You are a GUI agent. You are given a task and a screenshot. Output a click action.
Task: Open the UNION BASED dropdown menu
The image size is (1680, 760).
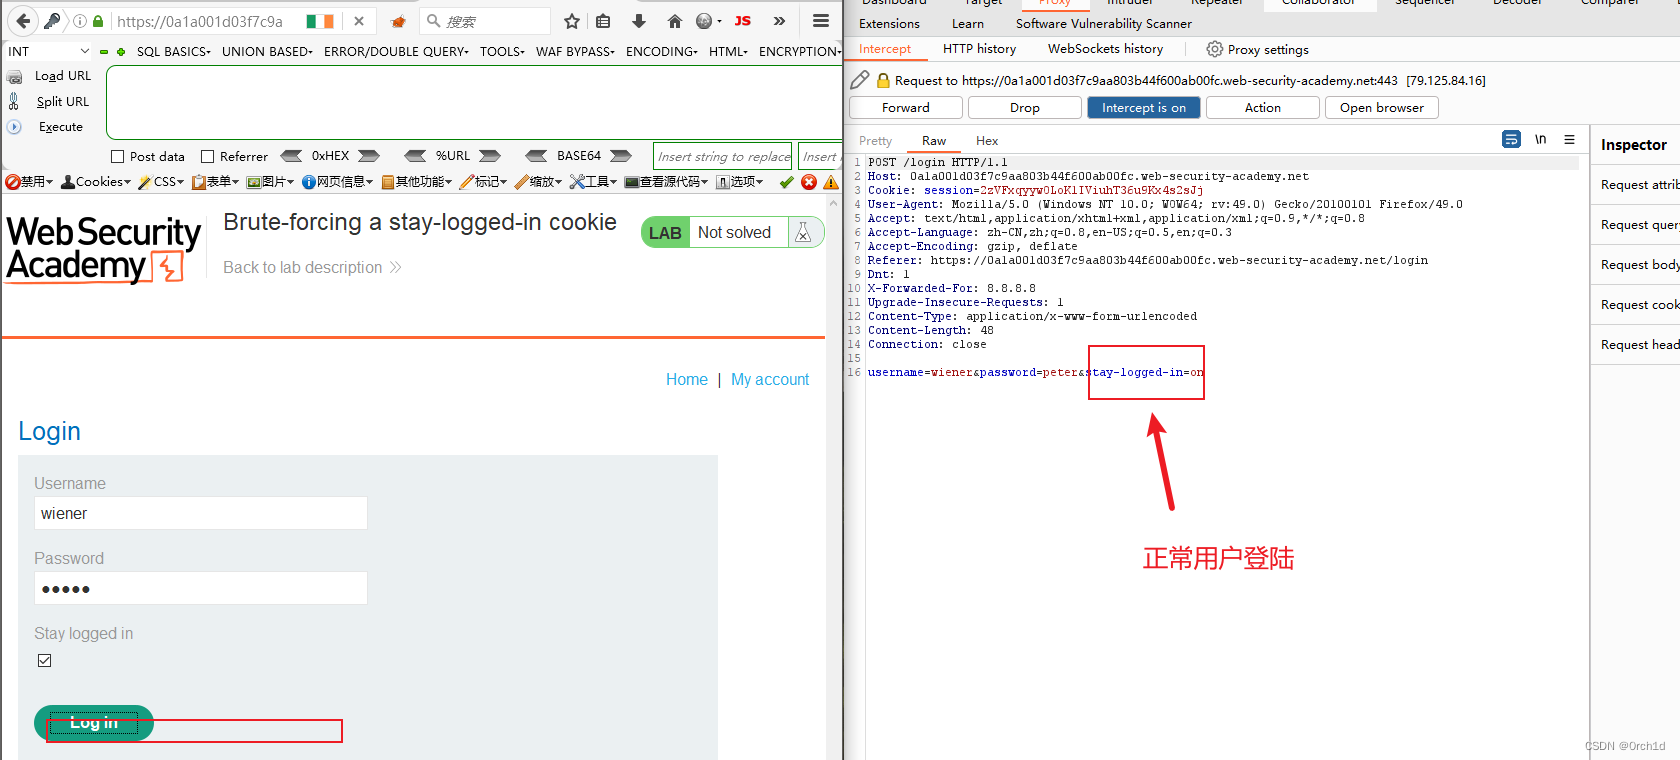click(x=267, y=51)
